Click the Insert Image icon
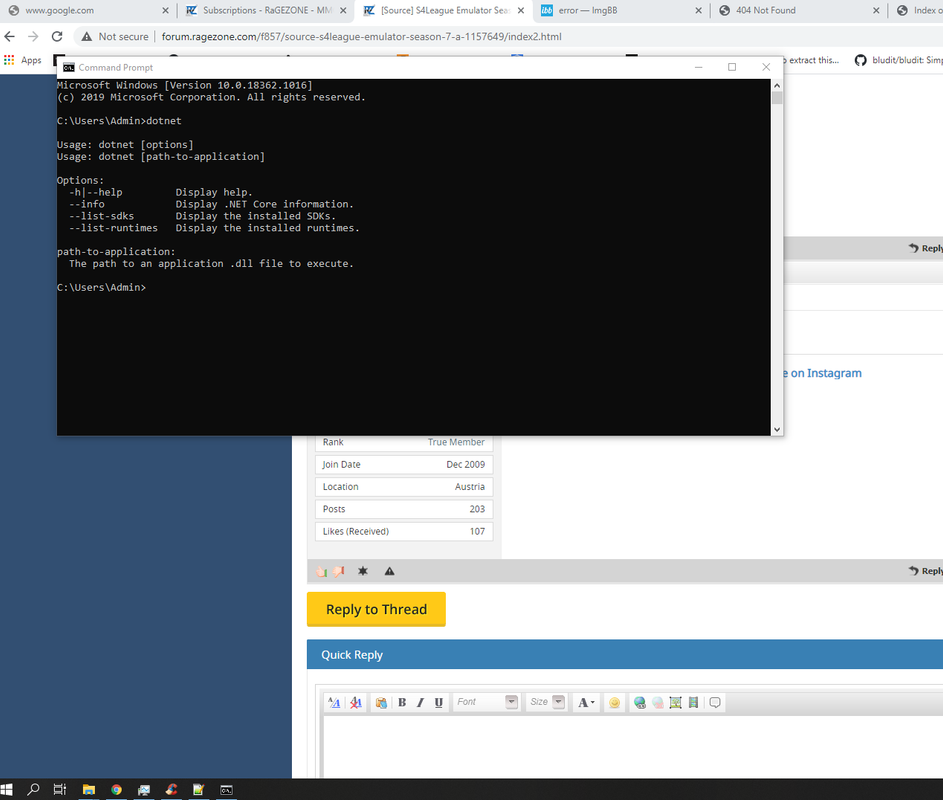The image size is (943, 800). [675, 702]
